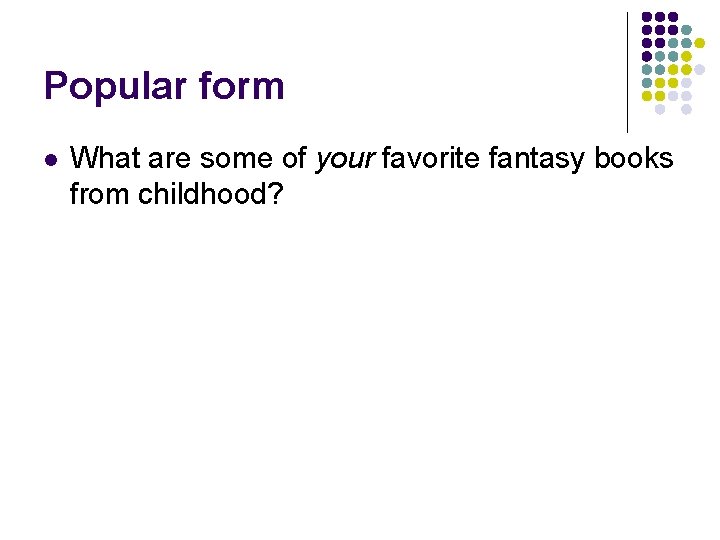Viewport: 720px width, 540px height.
Task: Click the word "What" starting the bullet
Action: coord(105,158)
